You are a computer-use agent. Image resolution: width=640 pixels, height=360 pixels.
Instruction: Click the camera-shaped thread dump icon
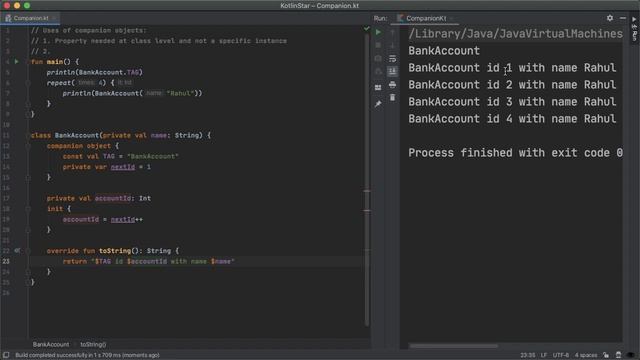click(x=378, y=59)
